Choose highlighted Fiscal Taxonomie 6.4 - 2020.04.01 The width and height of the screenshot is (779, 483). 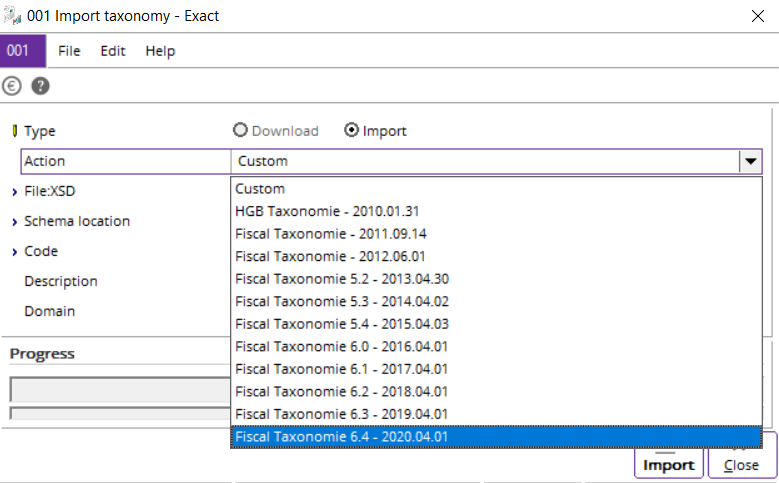pyautogui.click(x=496, y=437)
